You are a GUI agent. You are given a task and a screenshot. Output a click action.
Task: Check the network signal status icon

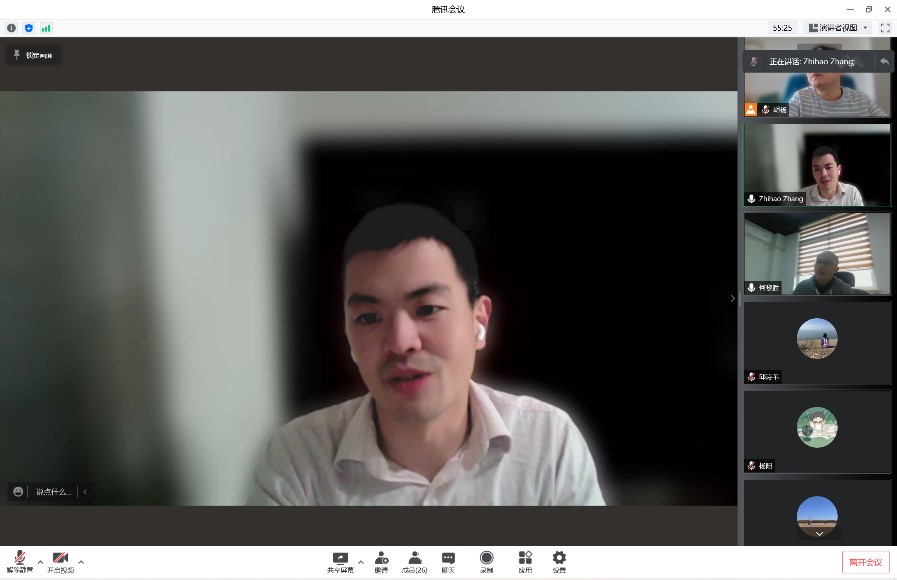46,28
